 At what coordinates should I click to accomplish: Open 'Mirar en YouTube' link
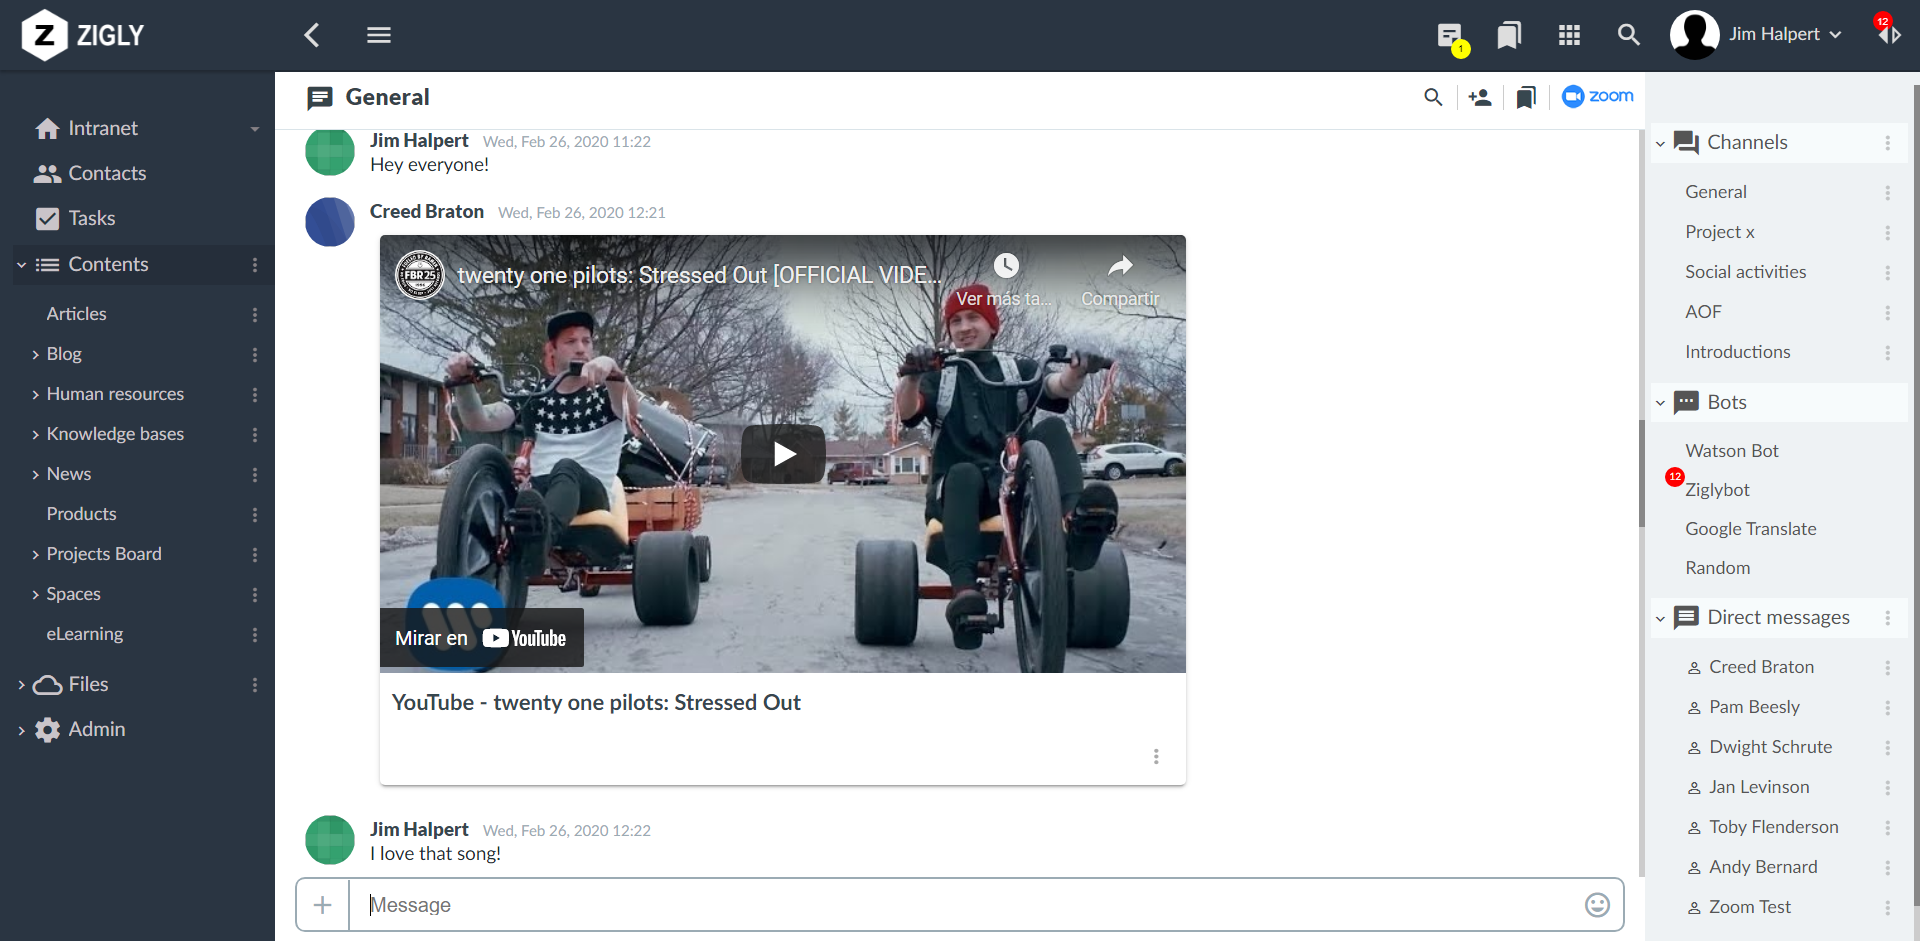pyautogui.click(x=480, y=637)
